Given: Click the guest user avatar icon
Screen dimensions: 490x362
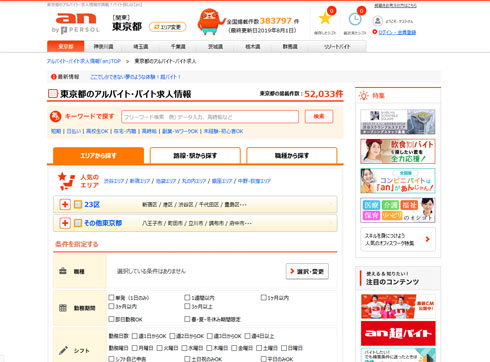Looking at the screenshot, I should click(377, 21).
